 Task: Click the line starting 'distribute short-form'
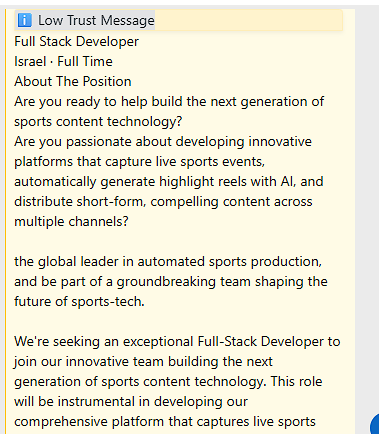(x=163, y=202)
